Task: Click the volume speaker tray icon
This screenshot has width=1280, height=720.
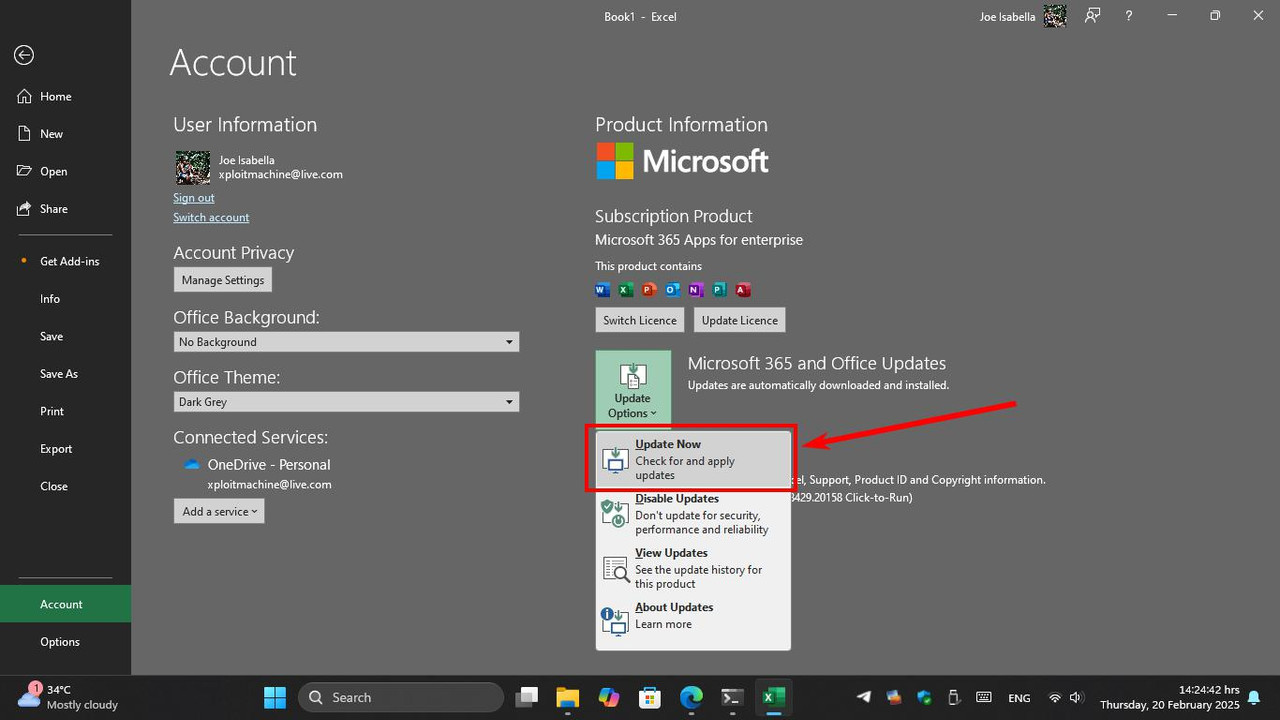Action: point(1076,698)
